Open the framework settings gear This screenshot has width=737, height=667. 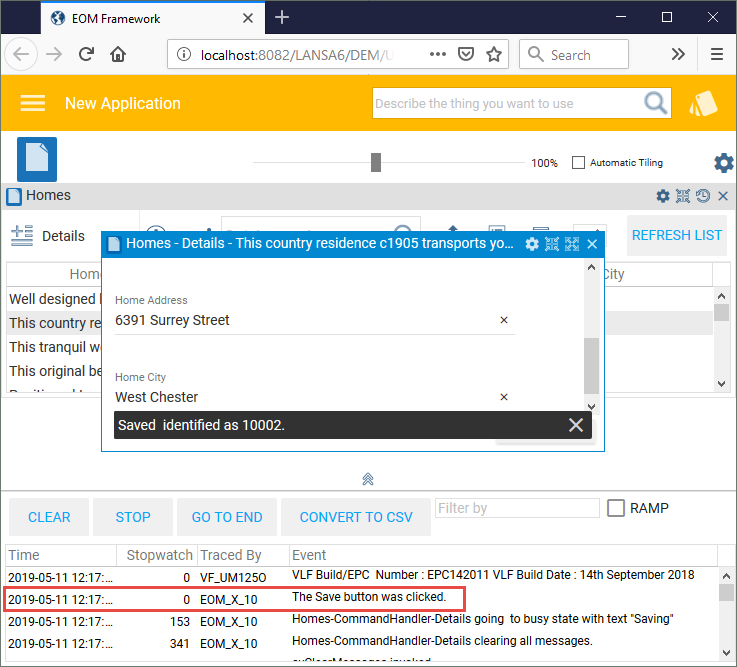[x=723, y=163]
